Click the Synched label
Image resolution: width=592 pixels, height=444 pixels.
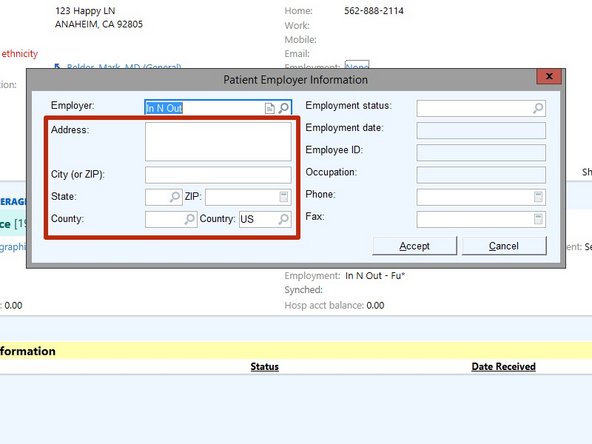click(304, 290)
